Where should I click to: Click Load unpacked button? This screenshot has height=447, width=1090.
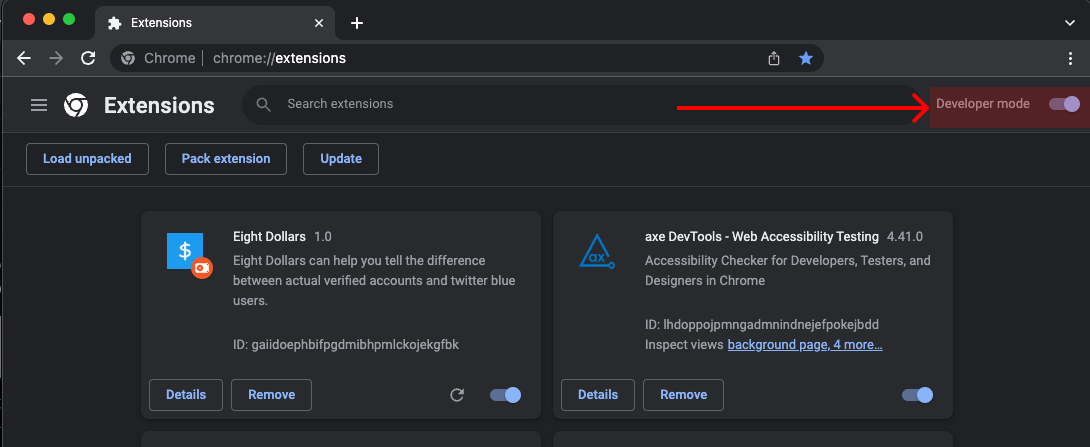(87, 159)
